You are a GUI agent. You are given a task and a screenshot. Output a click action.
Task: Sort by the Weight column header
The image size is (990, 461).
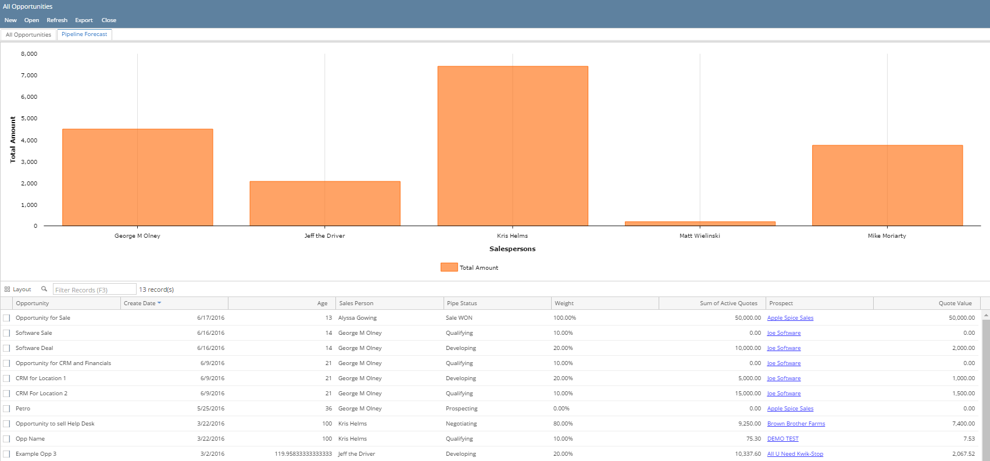(604, 303)
